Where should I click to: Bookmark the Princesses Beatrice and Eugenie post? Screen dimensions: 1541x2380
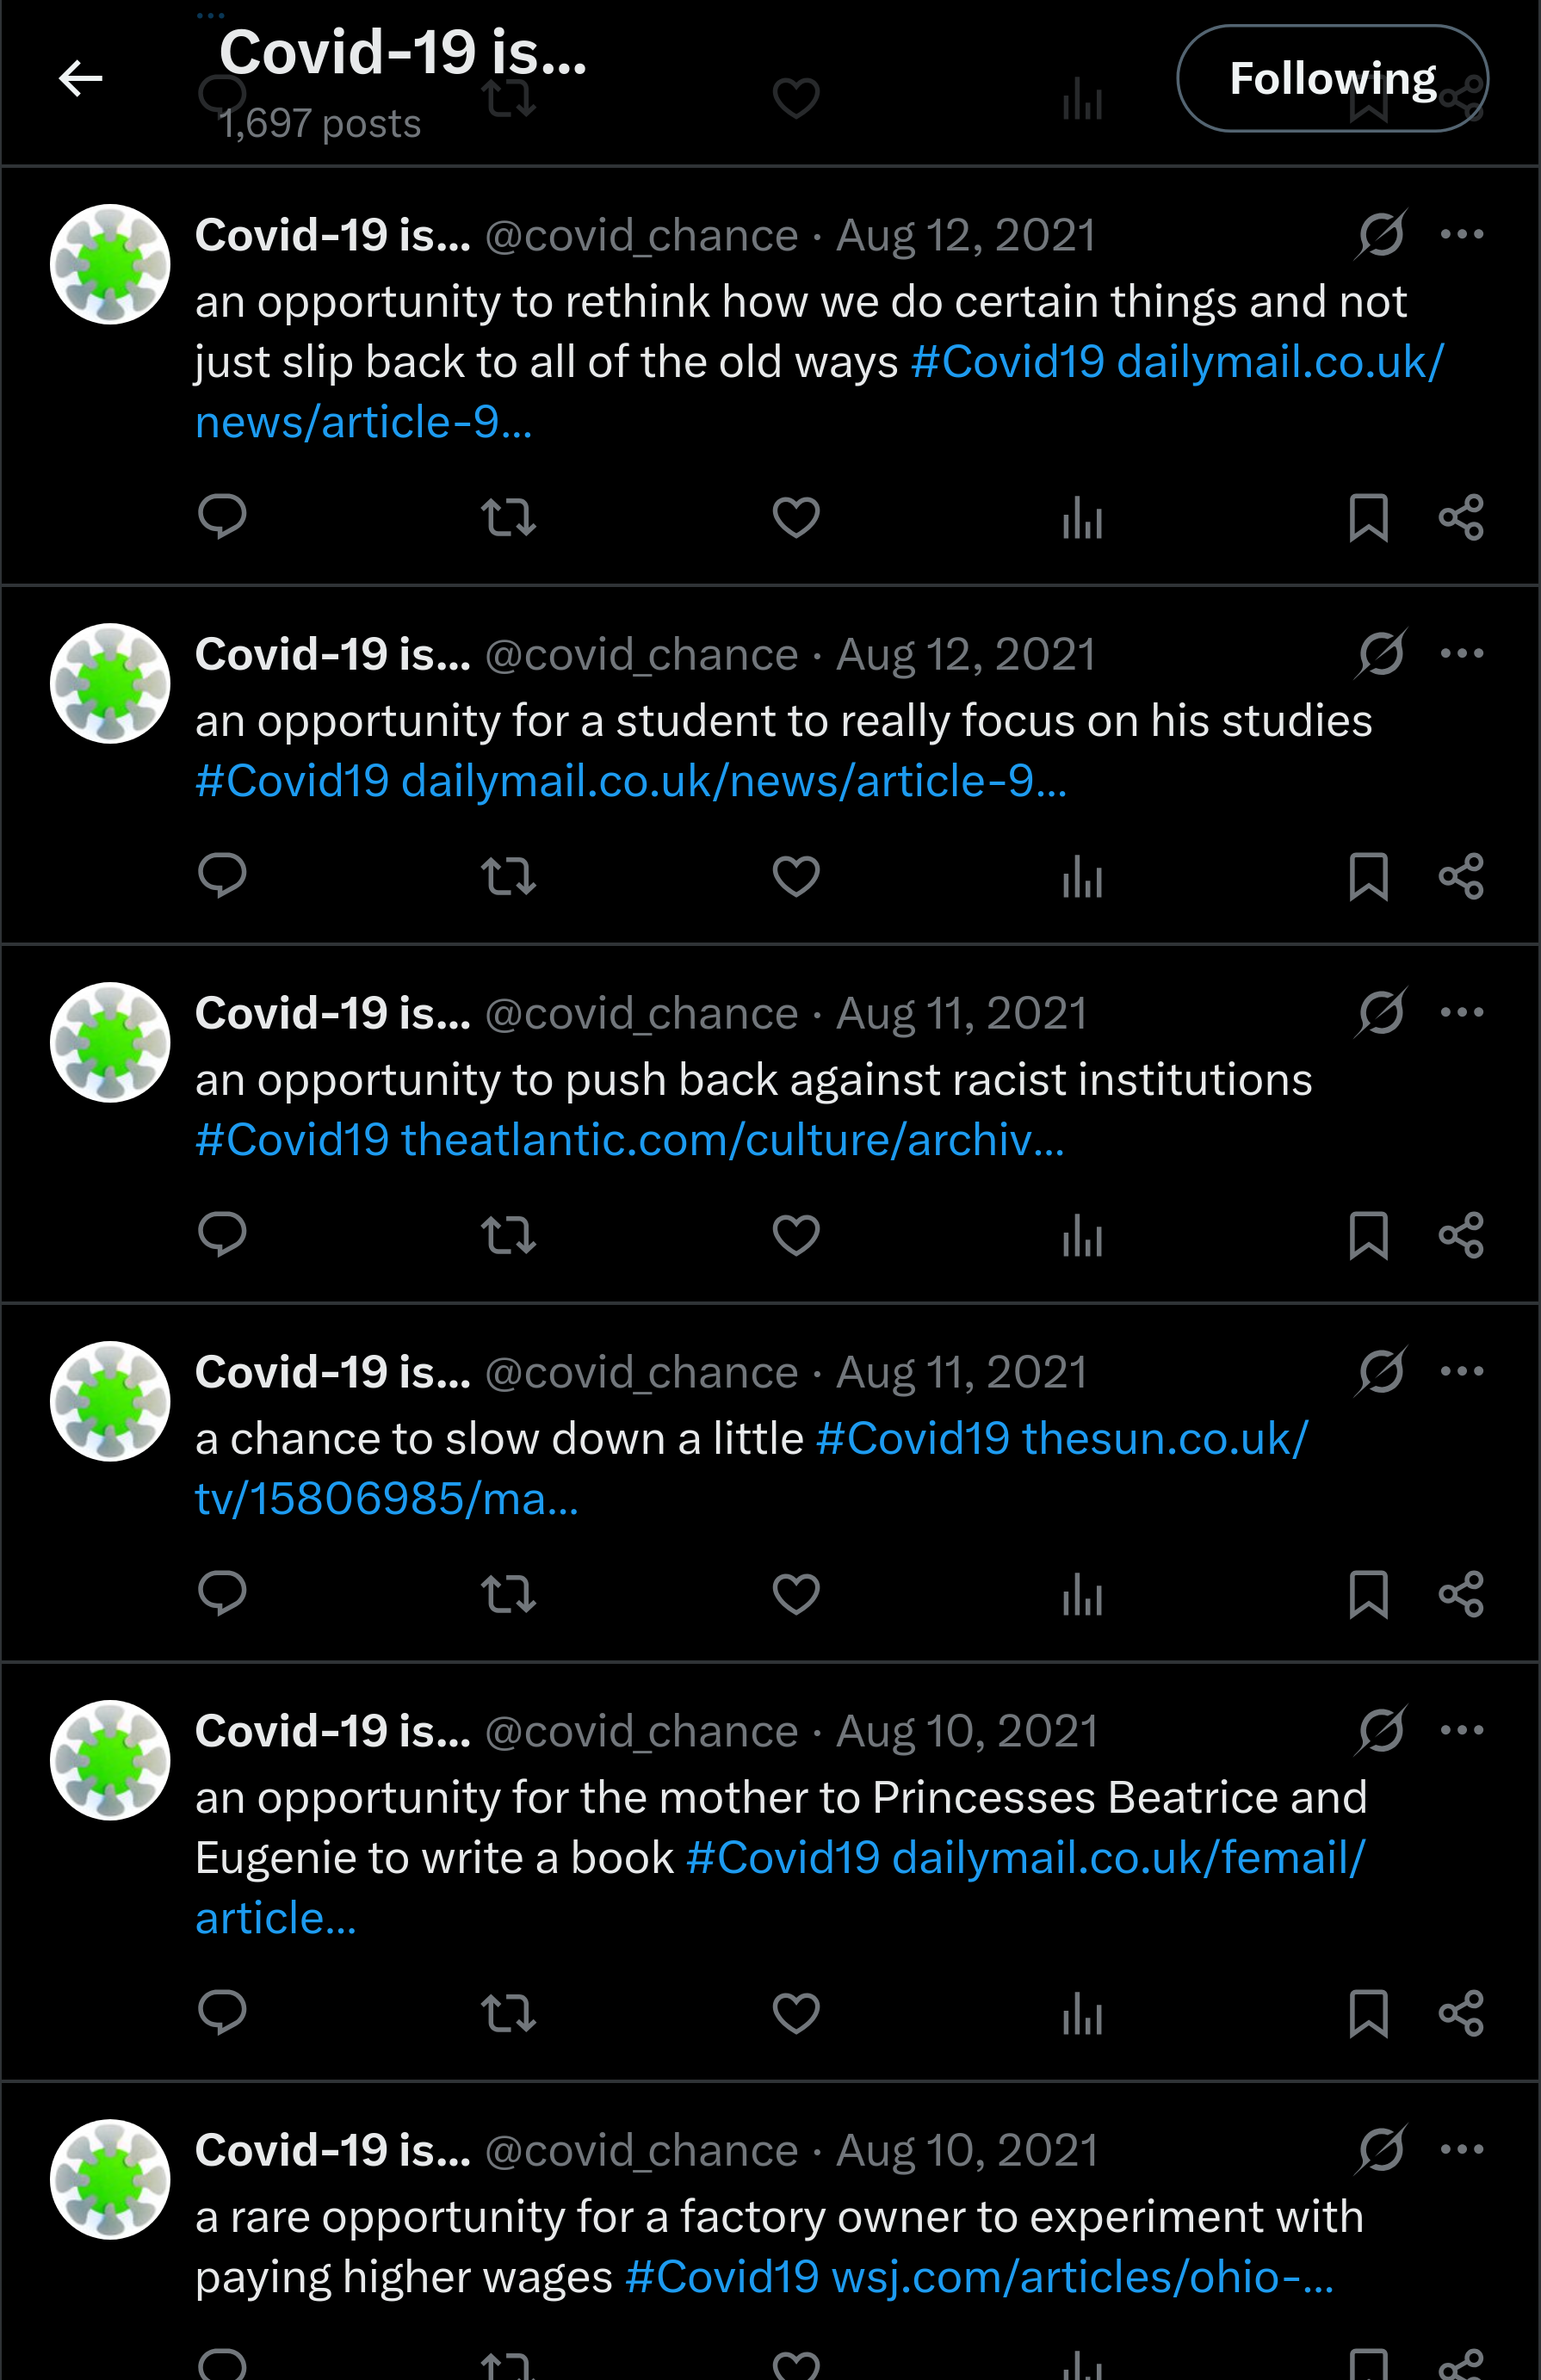point(1368,2013)
